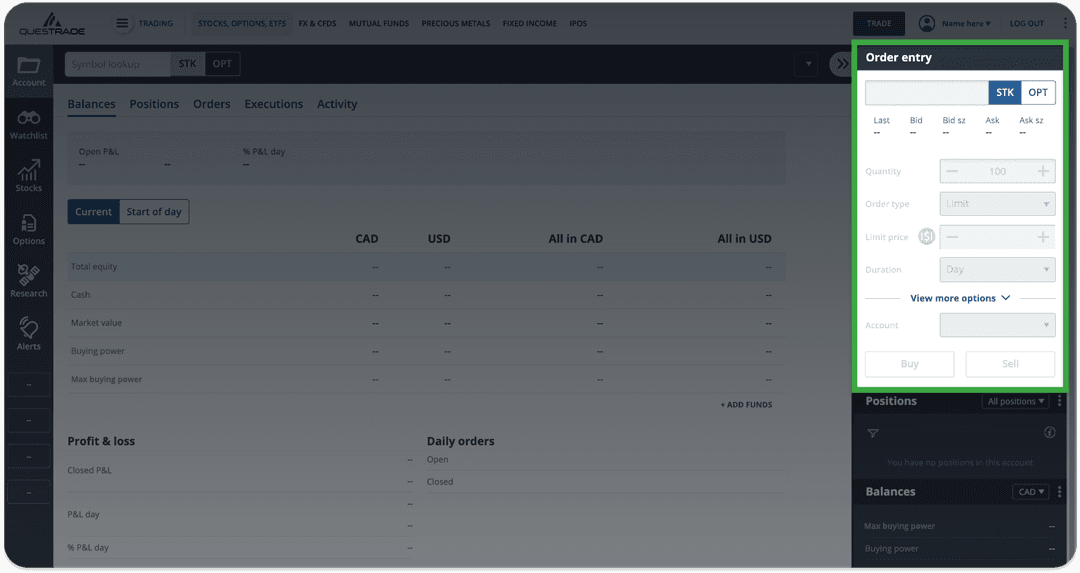Open the Name here account dropdown
This screenshot has height=573, width=1080.
tap(966, 23)
